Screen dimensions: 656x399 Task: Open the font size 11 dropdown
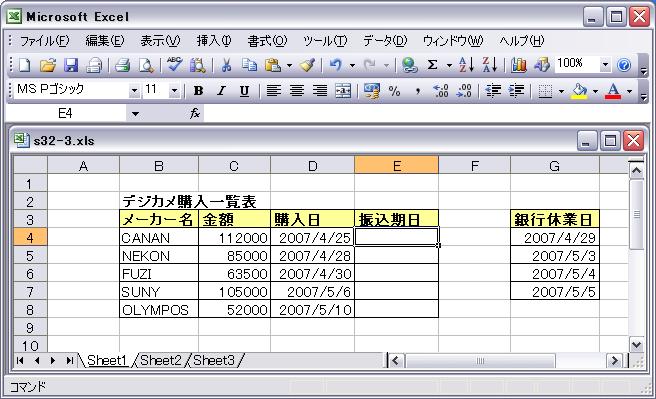(x=174, y=90)
